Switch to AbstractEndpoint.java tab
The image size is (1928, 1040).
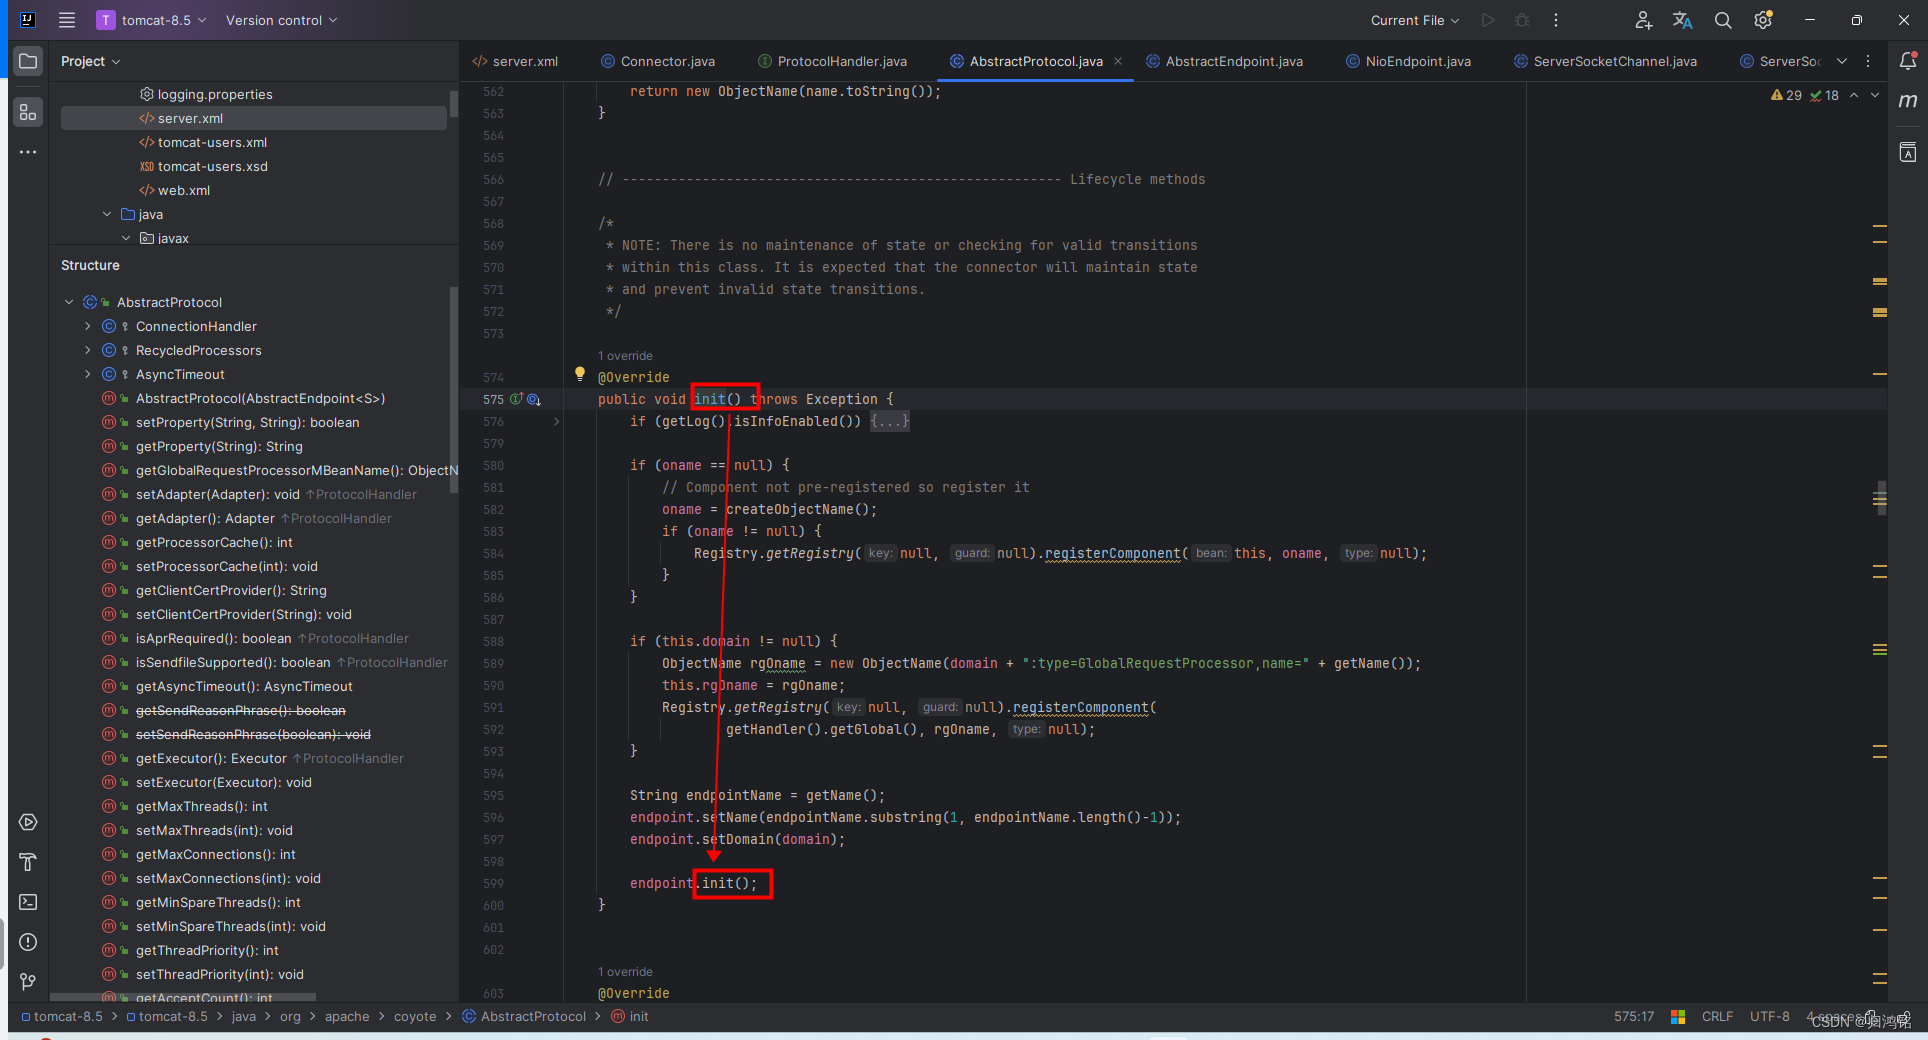(x=1225, y=61)
